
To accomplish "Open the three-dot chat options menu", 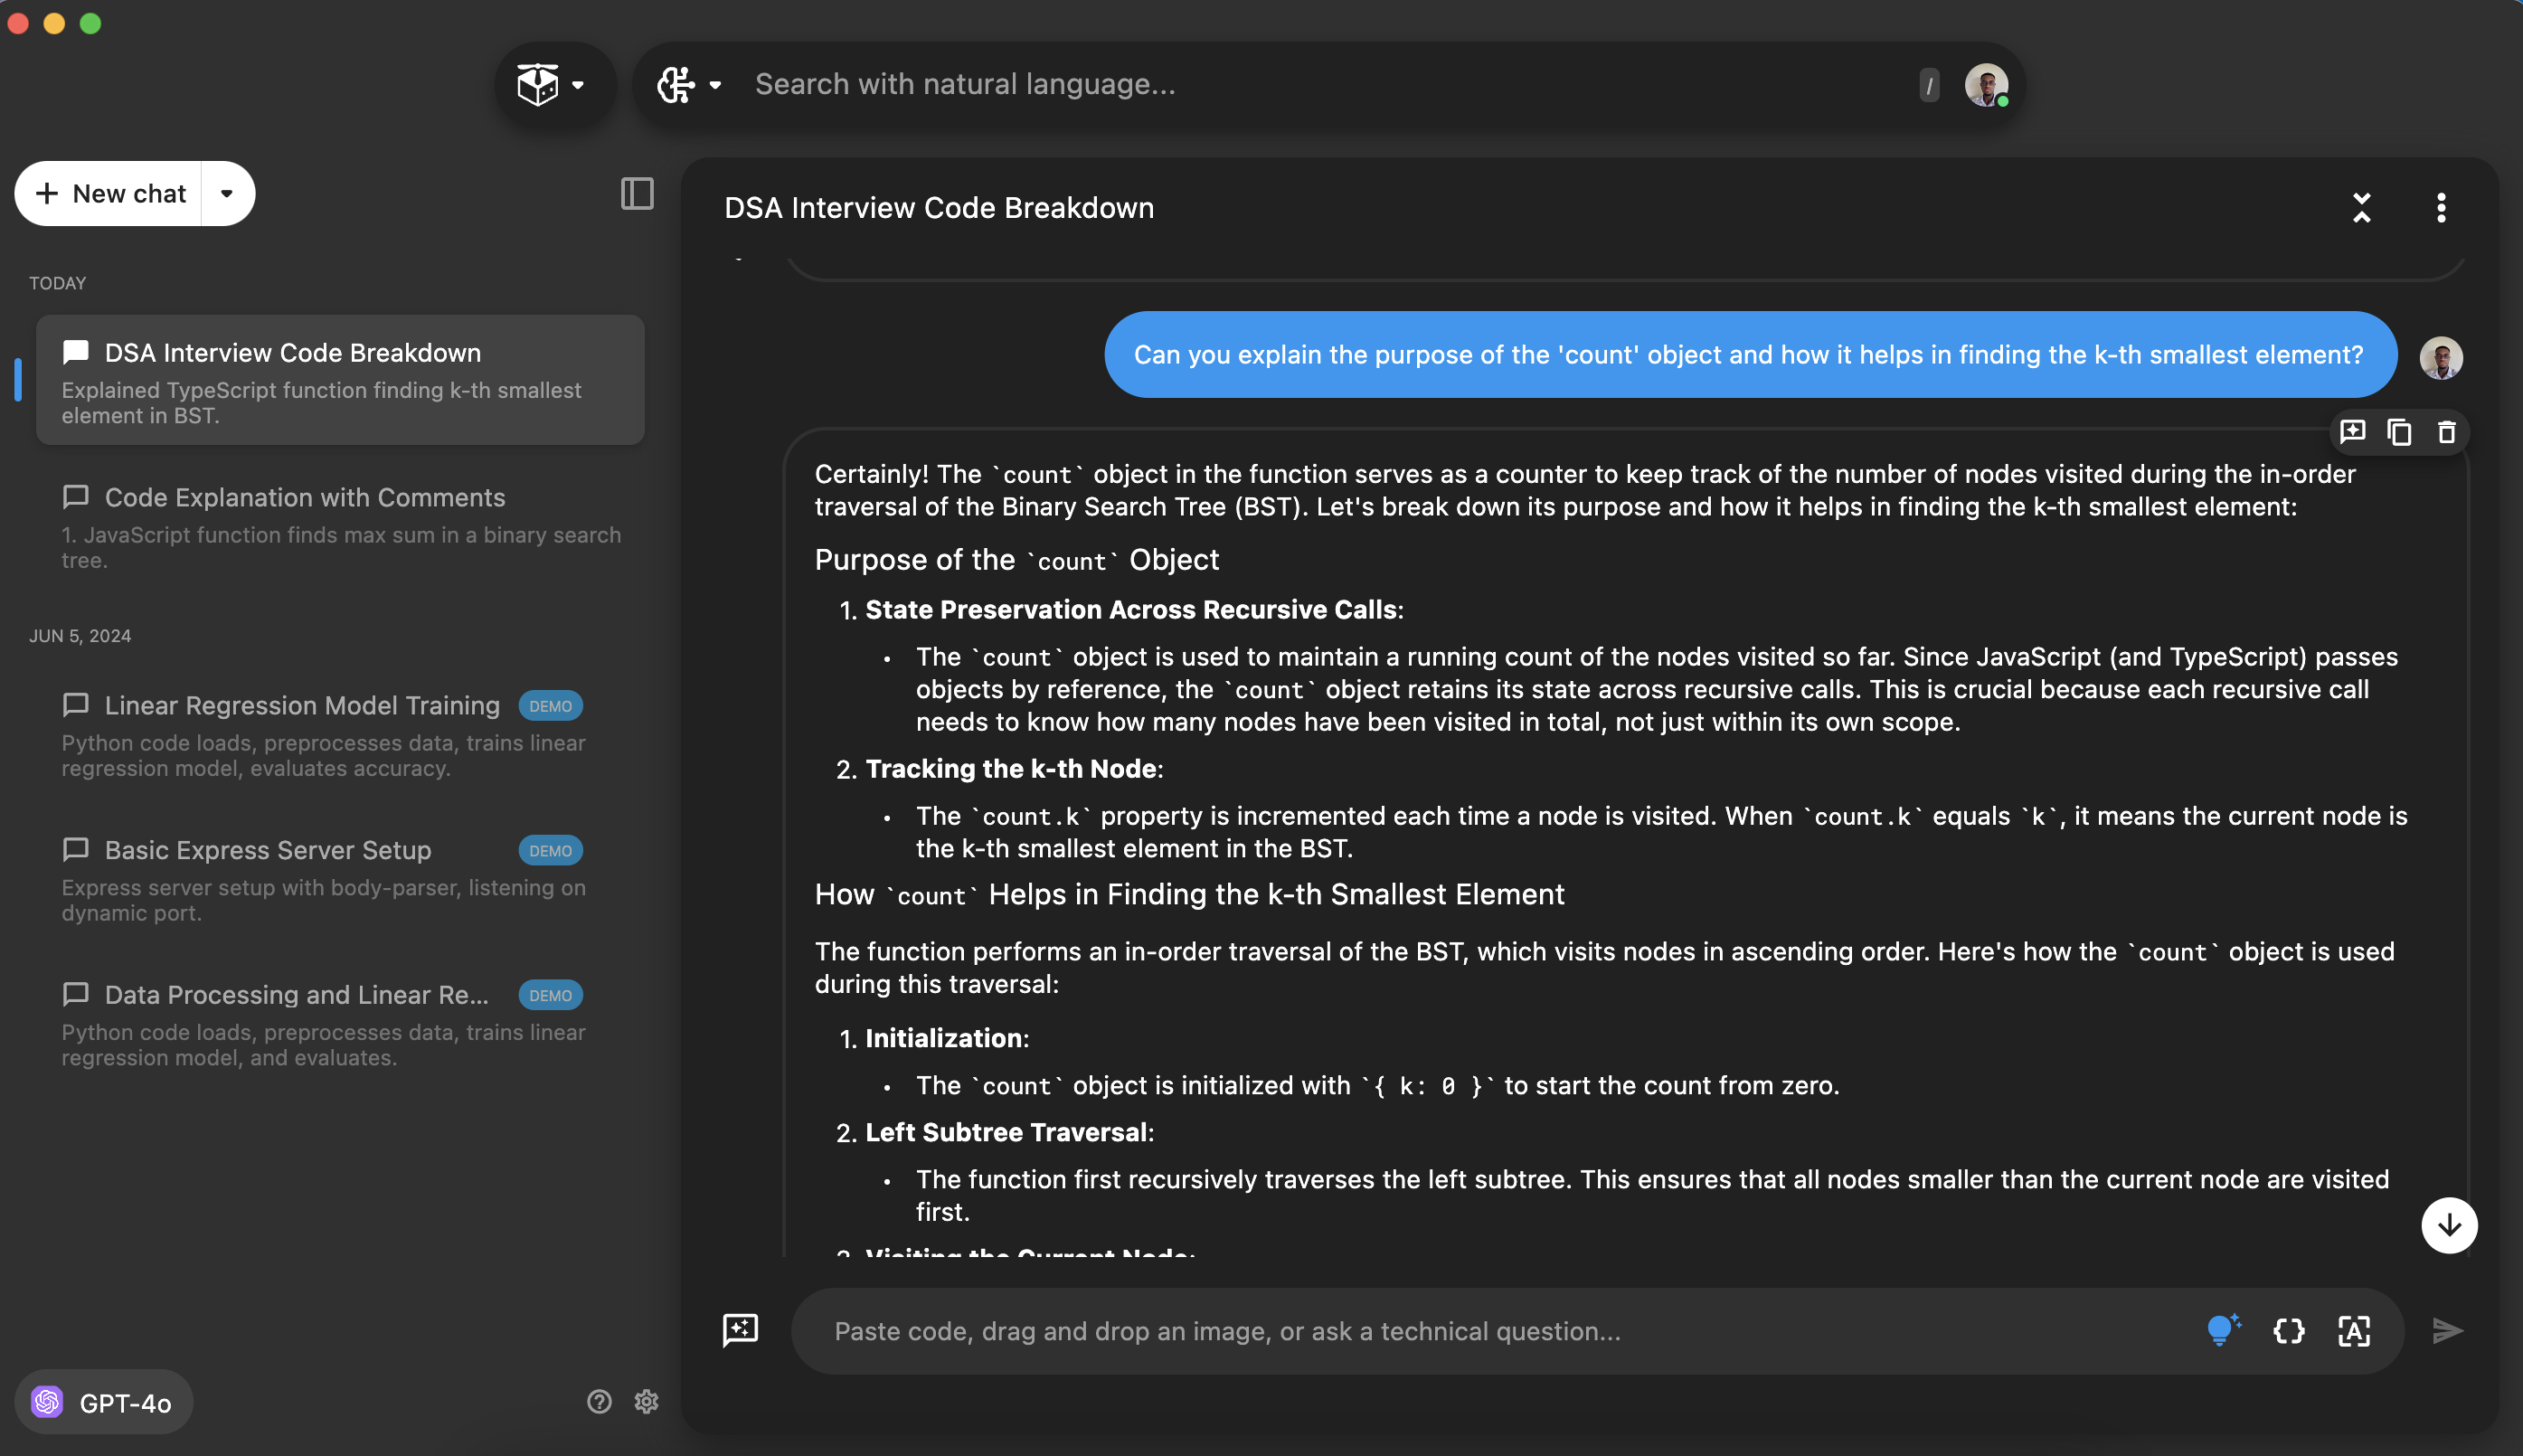I will coord(2441,208).
